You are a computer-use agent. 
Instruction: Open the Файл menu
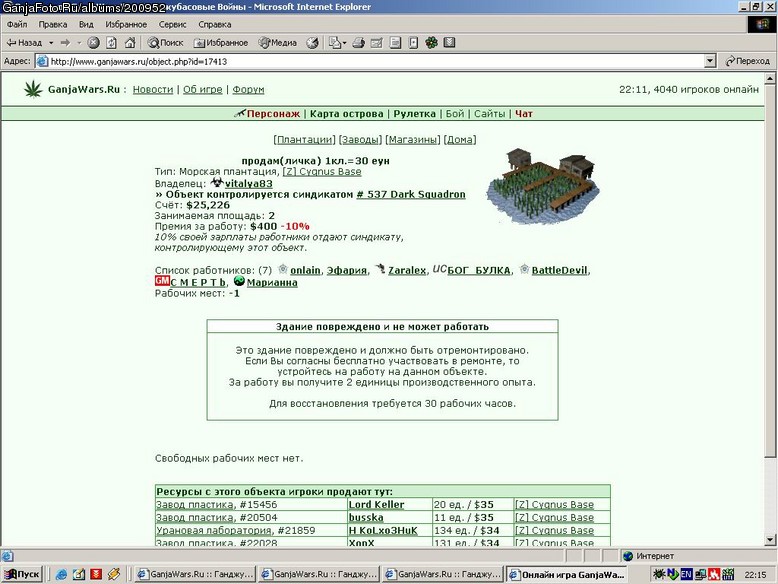click(17, 24)
